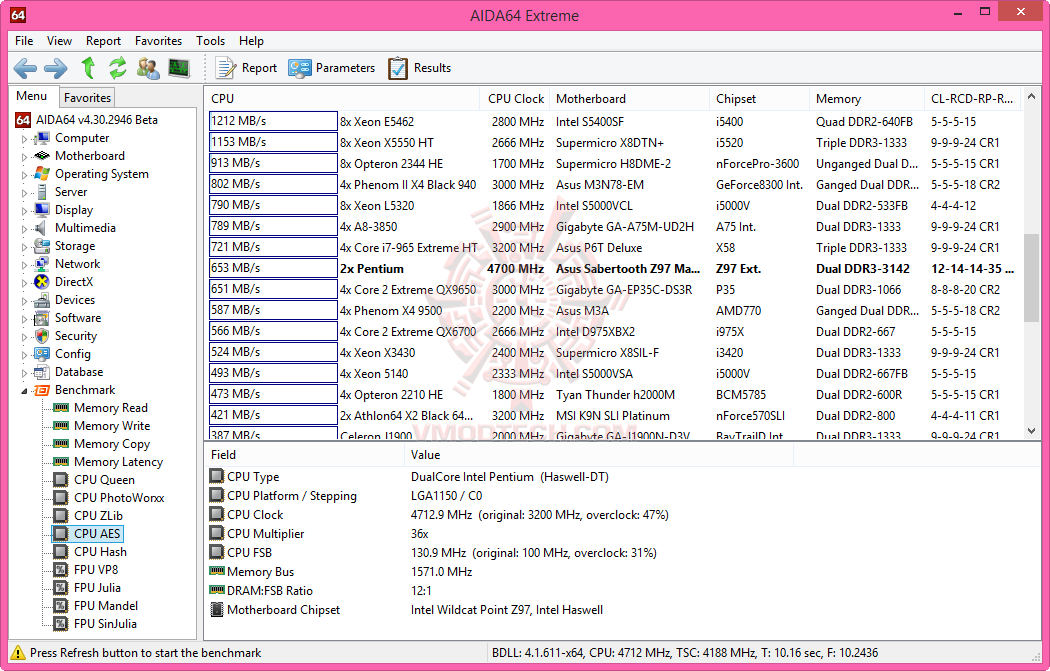Expand the Computer tree node
The width and height of the screenshot is (1050, 671).
pos(24,139)
